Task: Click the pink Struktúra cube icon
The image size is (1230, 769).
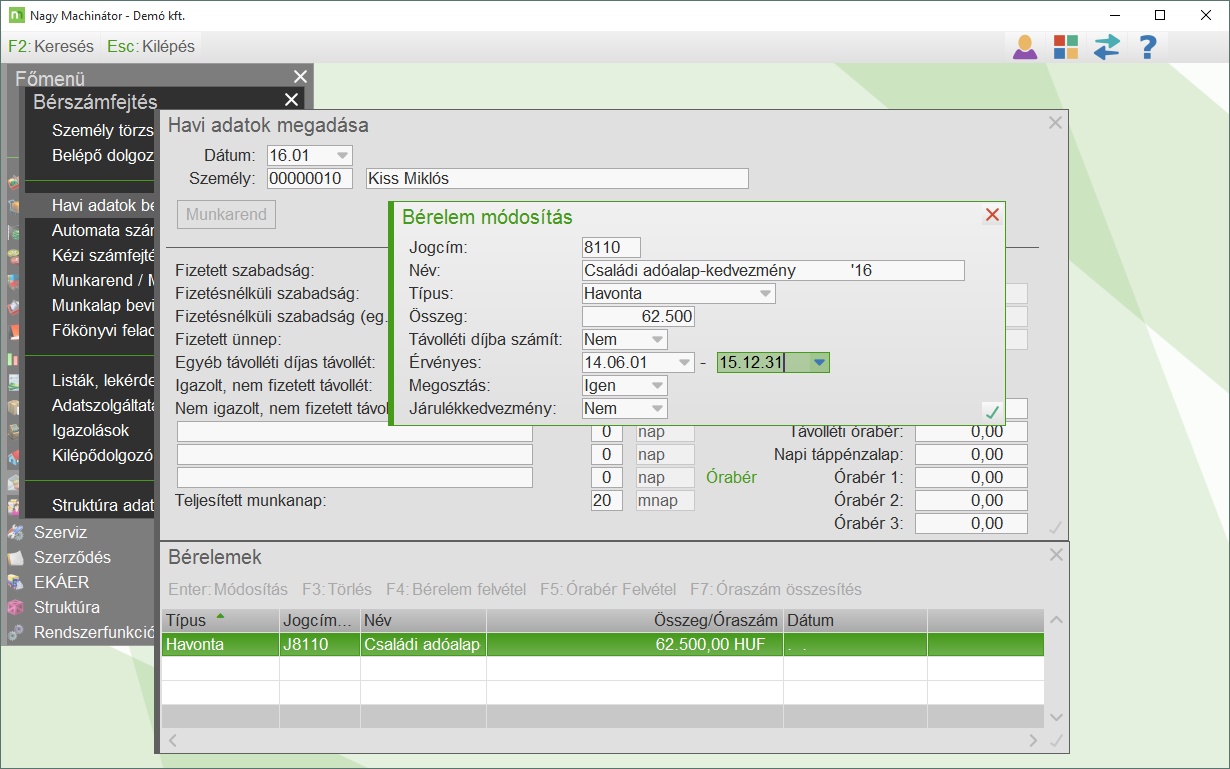Action: tap(15, 607)
